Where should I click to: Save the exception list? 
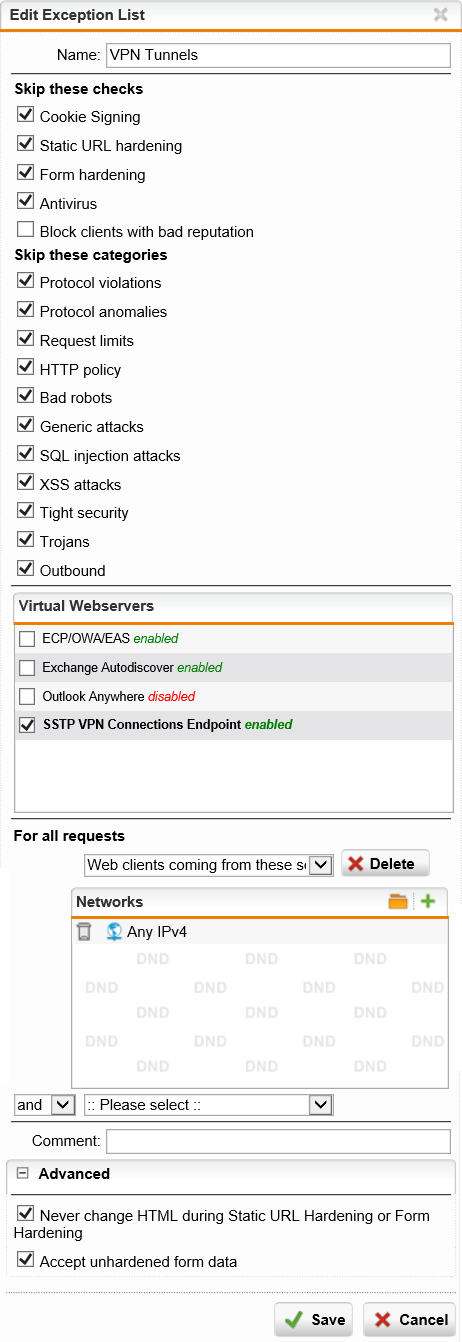click(x=315, y=1320)
